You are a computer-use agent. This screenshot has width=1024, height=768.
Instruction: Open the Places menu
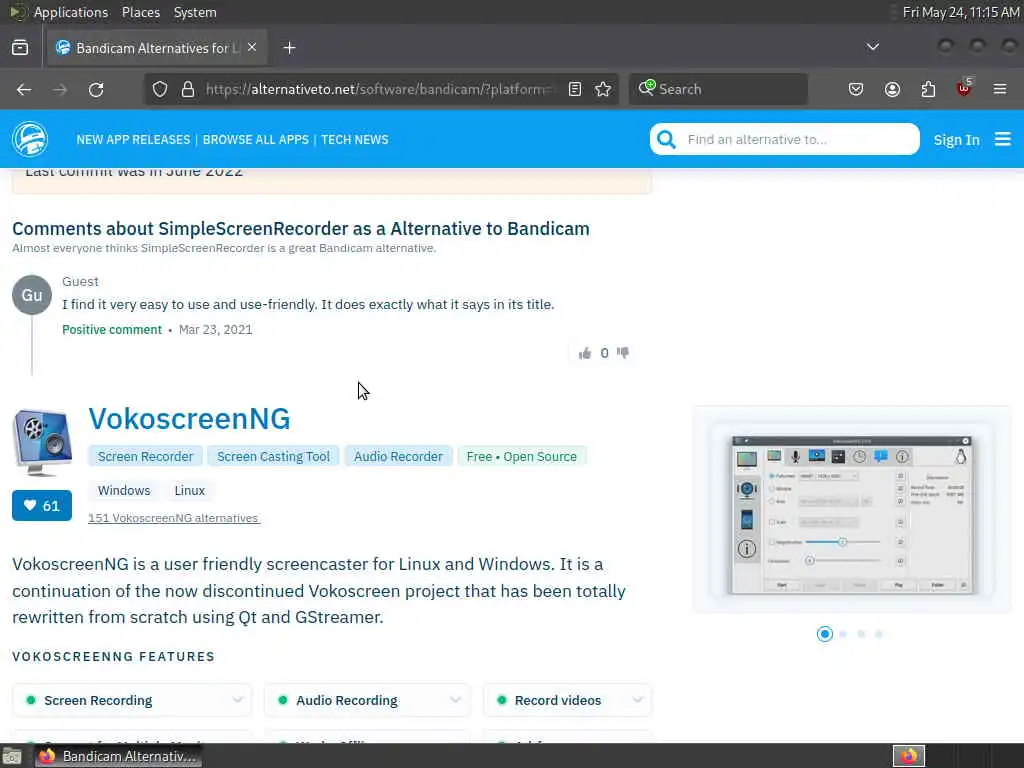click(140, 12)
